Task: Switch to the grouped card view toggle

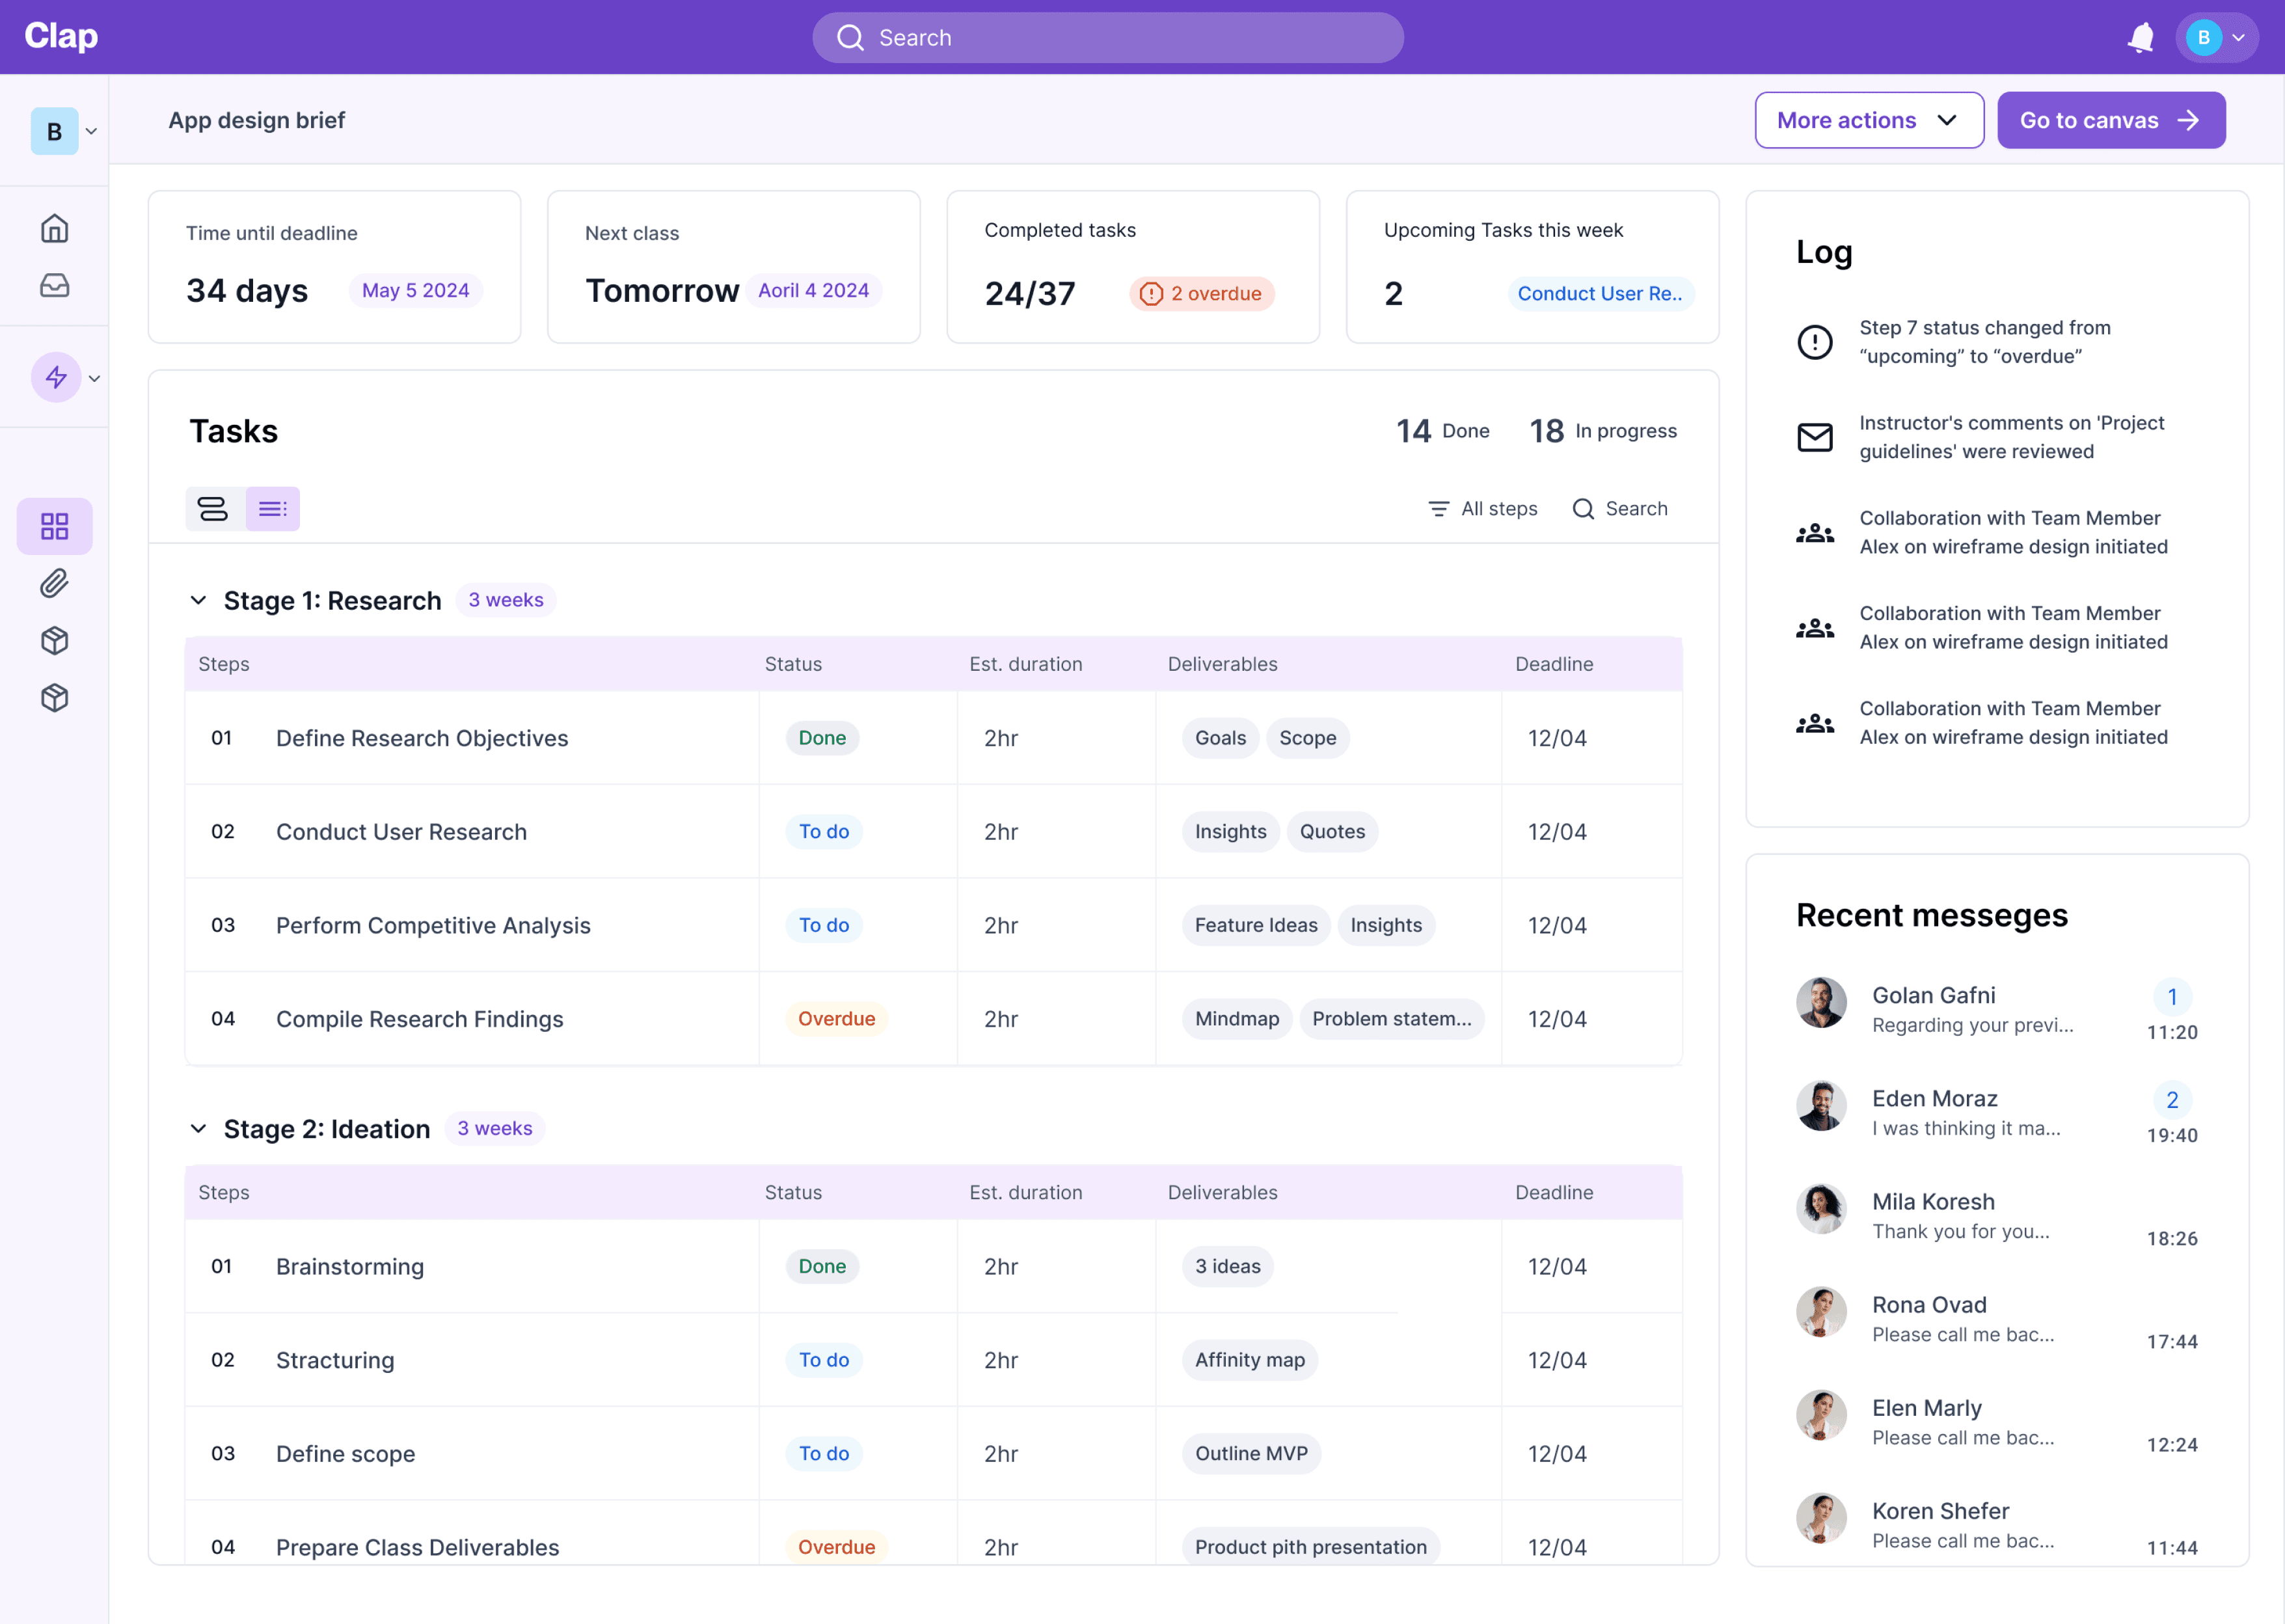Action: point(213,509)
